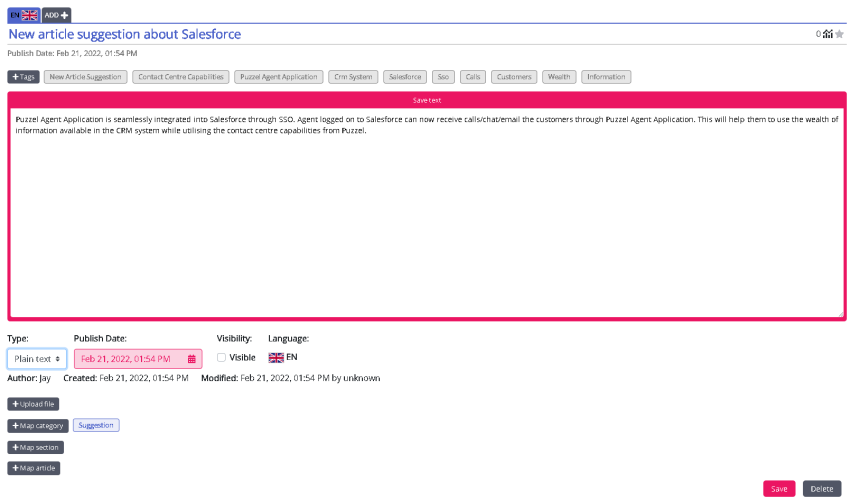Click the +Tags button

[x=23, y=77]
